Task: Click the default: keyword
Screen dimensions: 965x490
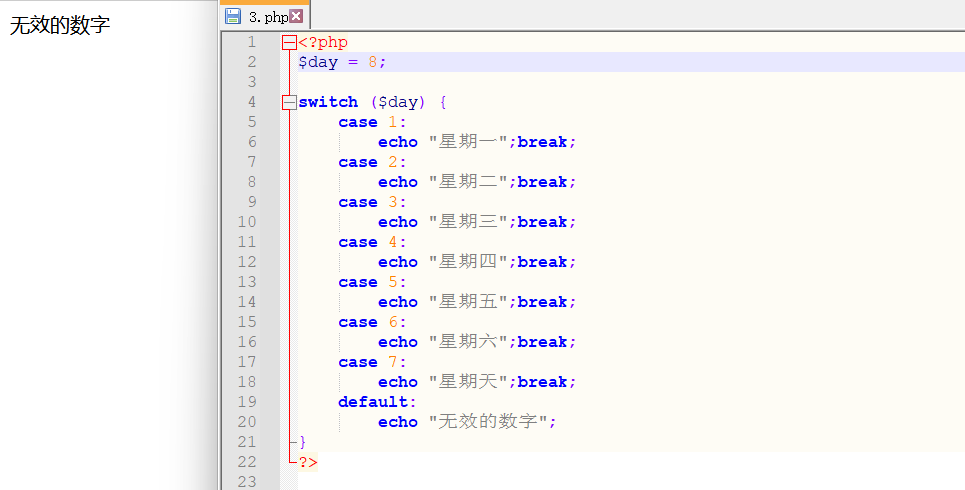Action: click(377, 402)
